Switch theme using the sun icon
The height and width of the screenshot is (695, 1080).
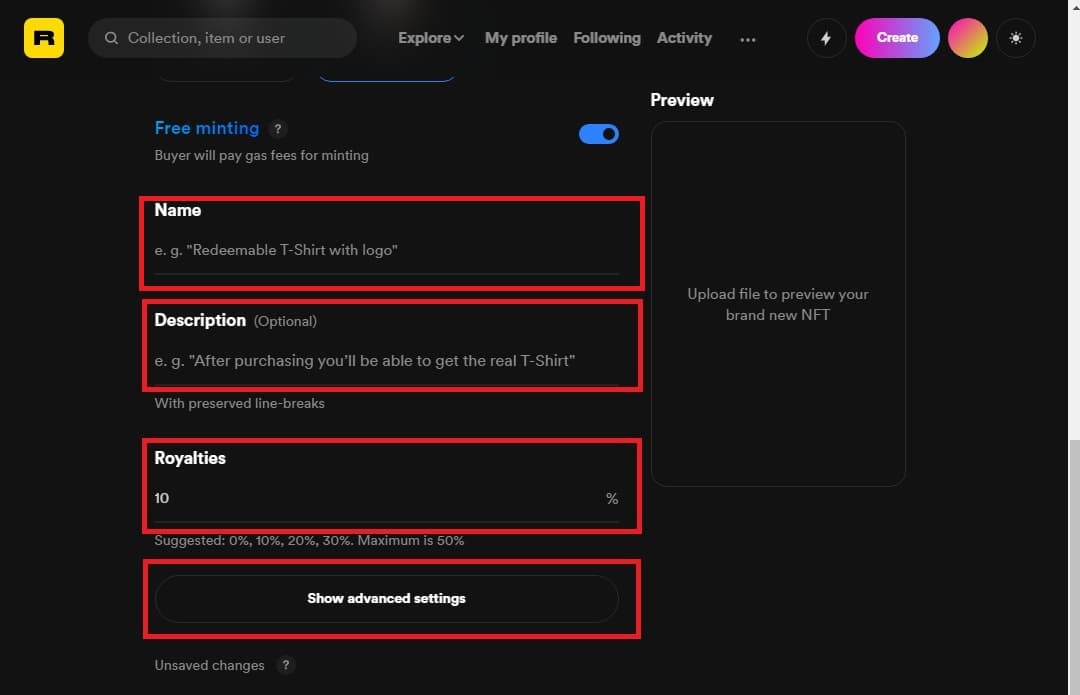click(1015, 38)
